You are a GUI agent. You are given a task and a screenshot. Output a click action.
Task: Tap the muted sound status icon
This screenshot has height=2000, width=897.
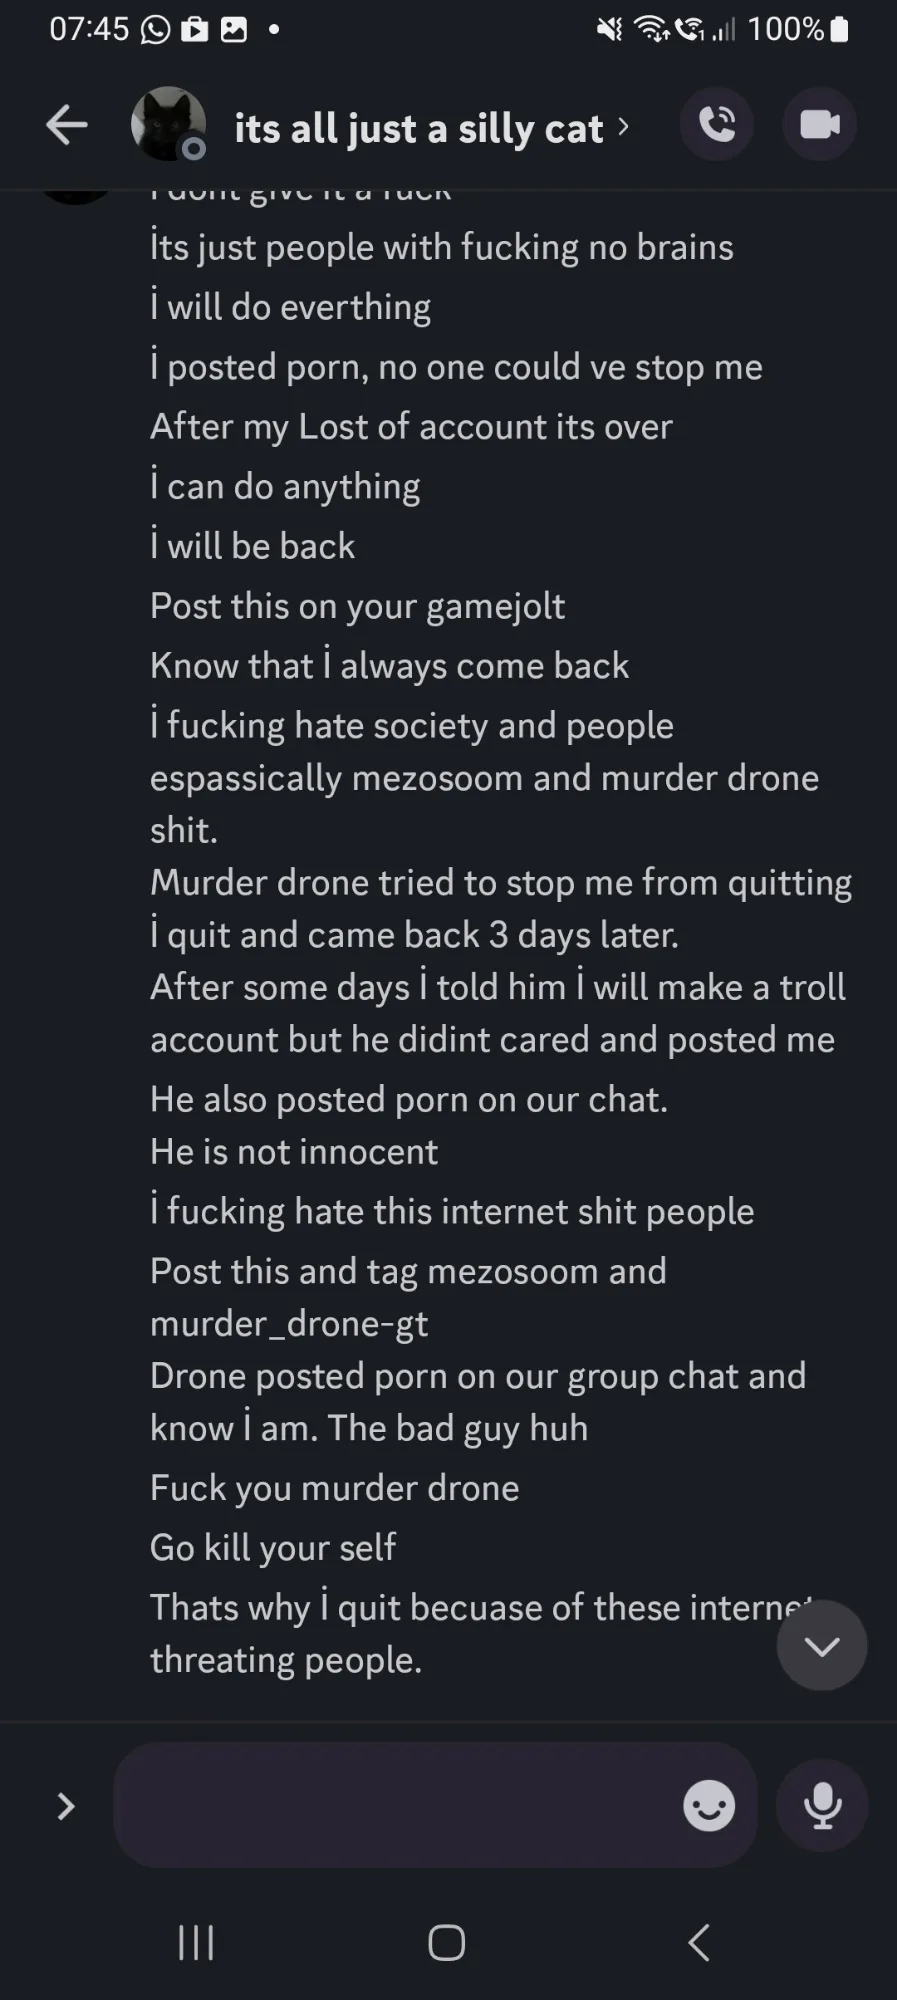(x=609, y=30)
